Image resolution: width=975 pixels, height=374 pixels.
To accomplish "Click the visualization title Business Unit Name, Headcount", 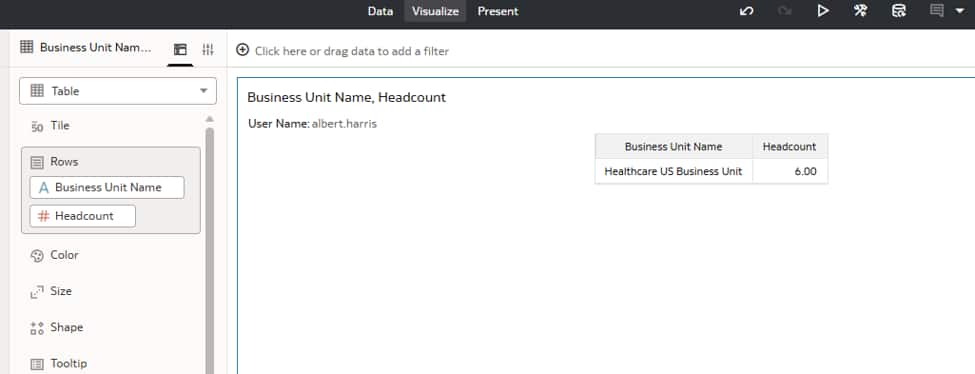I will 346,98.
